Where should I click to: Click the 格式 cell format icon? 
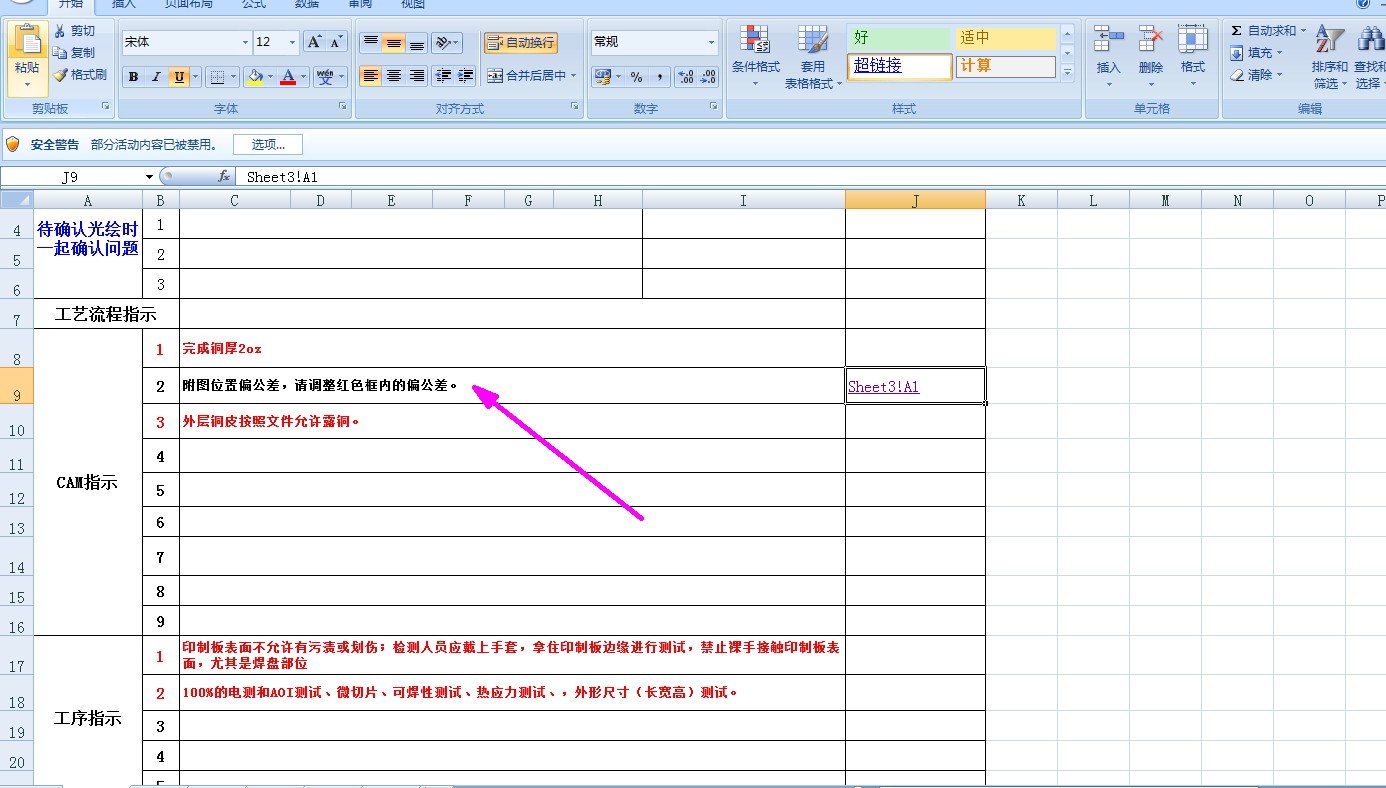coord(1192,40)
